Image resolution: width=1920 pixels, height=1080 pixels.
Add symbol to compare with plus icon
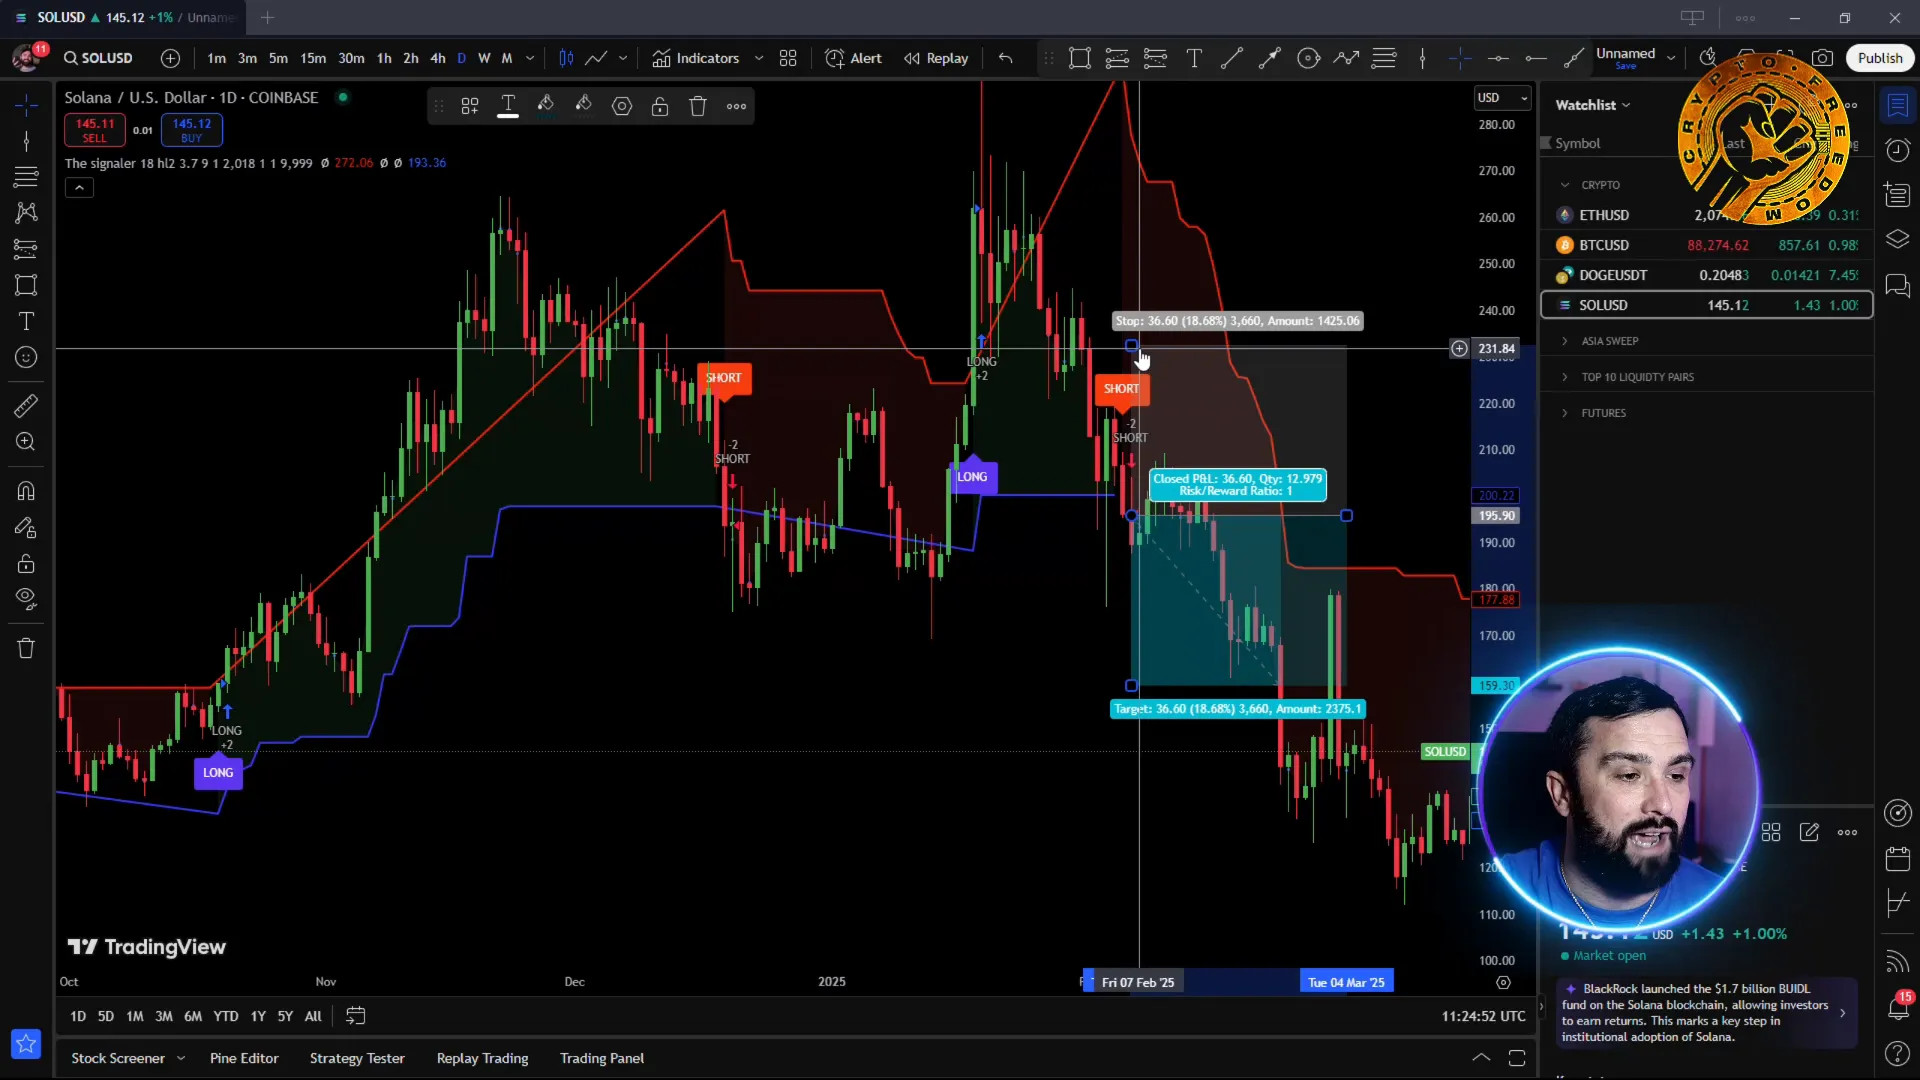pos(171,58)
